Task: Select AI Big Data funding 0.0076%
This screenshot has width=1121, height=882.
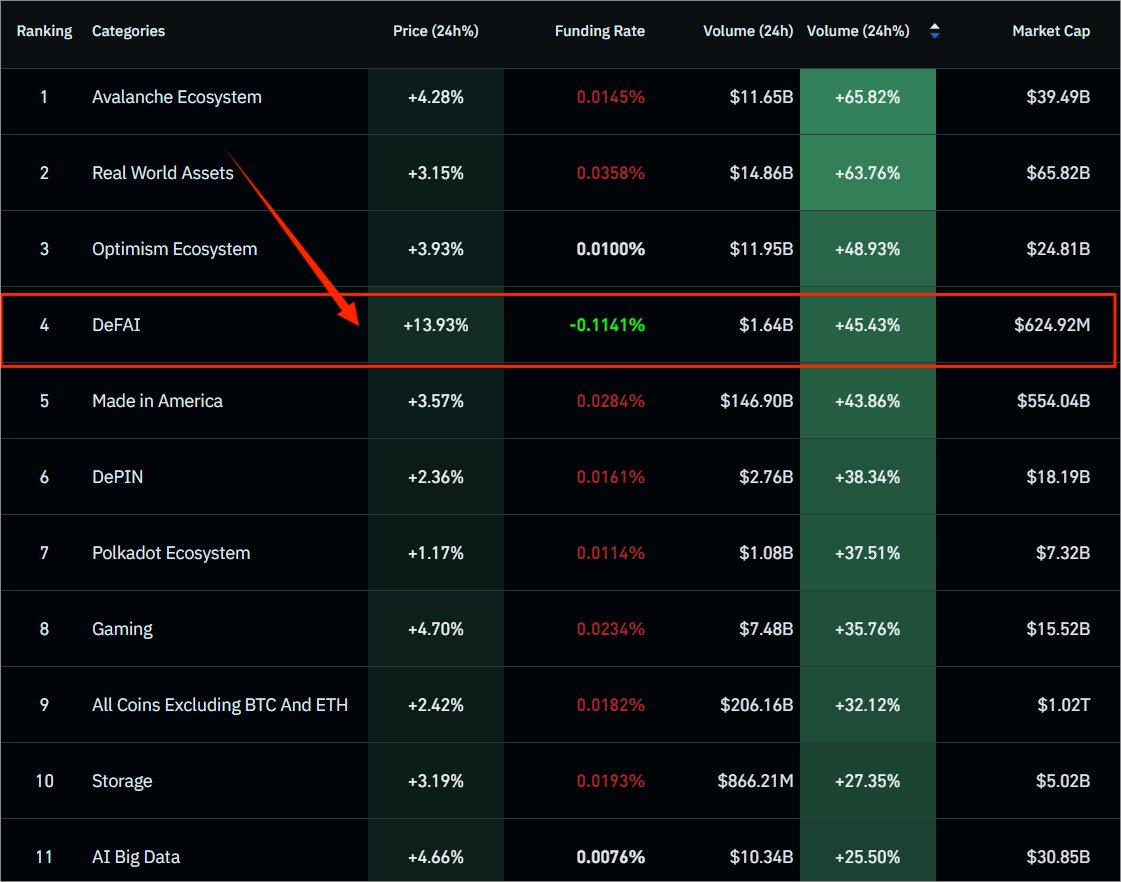Action: click(611, 857)
